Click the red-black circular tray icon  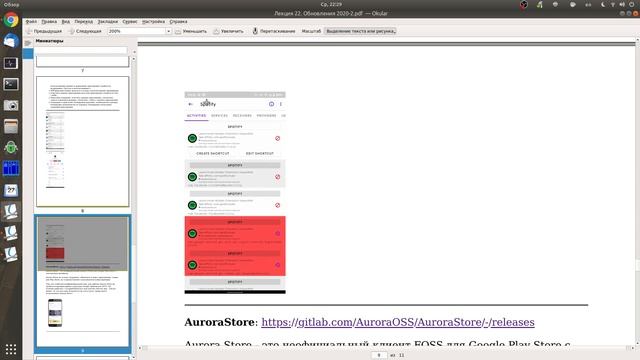click(524, 4)
